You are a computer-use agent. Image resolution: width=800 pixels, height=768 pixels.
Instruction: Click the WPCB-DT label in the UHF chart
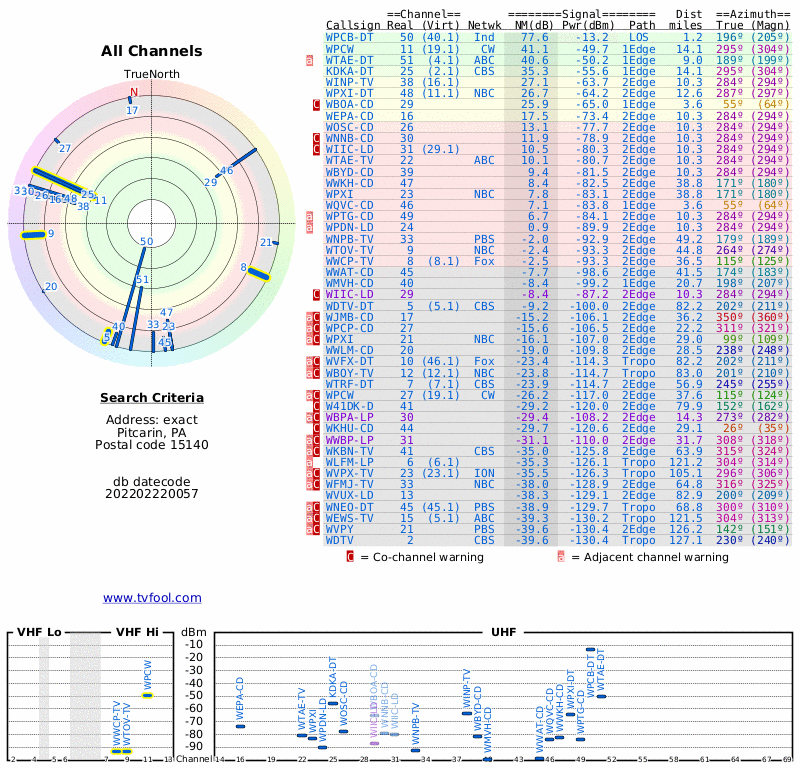click(590, 675)
